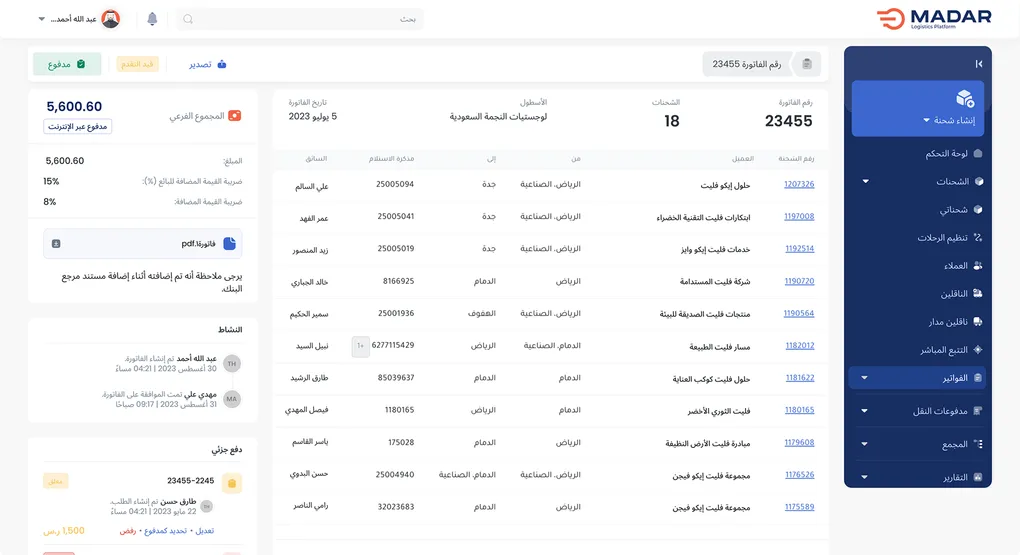
Task: Download the فاتورة1.pdf attachment
Action: (x=56, y=243)
